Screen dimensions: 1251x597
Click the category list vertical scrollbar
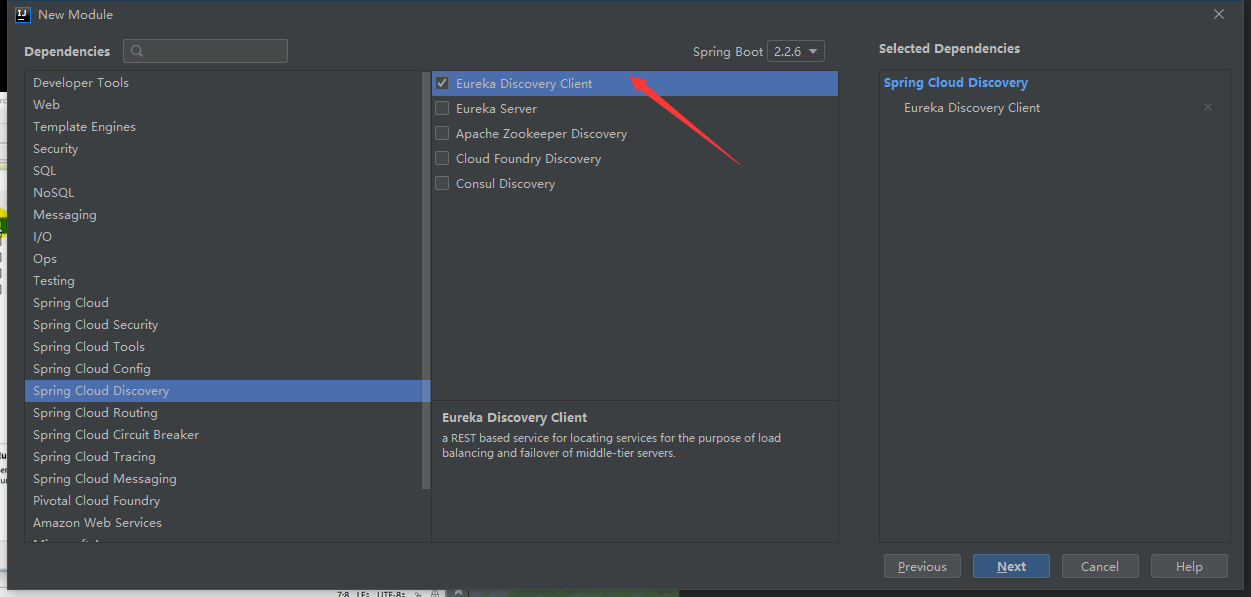click(x=426, y=280)
